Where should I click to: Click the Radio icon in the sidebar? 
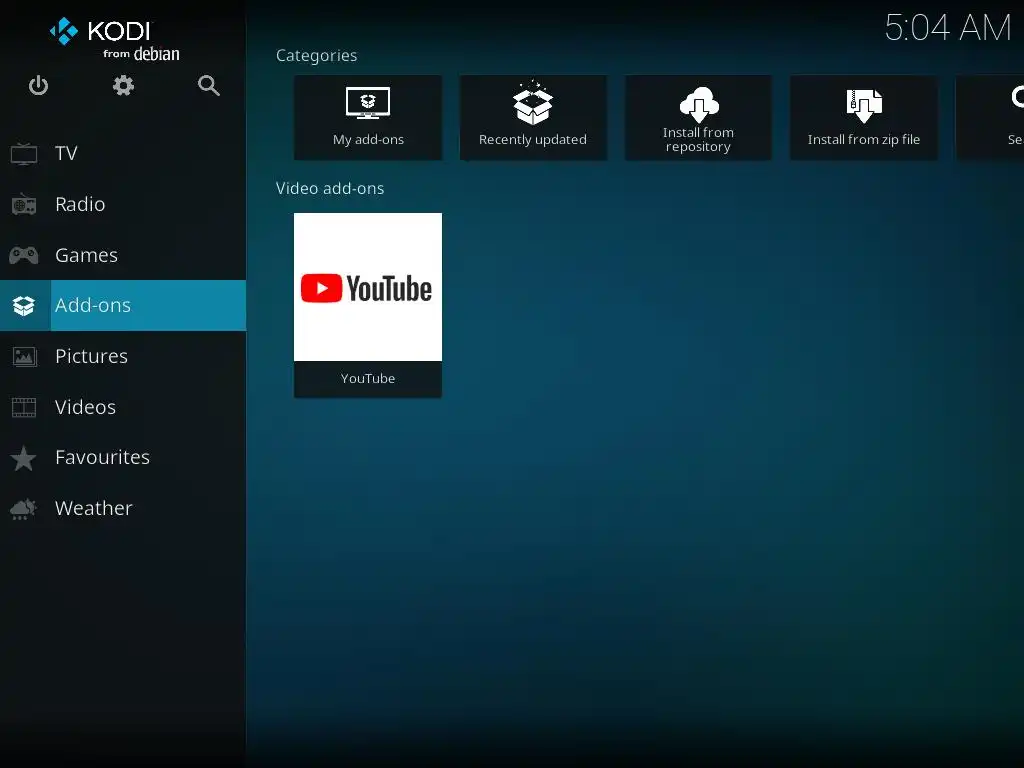click(x=24, y=204)
